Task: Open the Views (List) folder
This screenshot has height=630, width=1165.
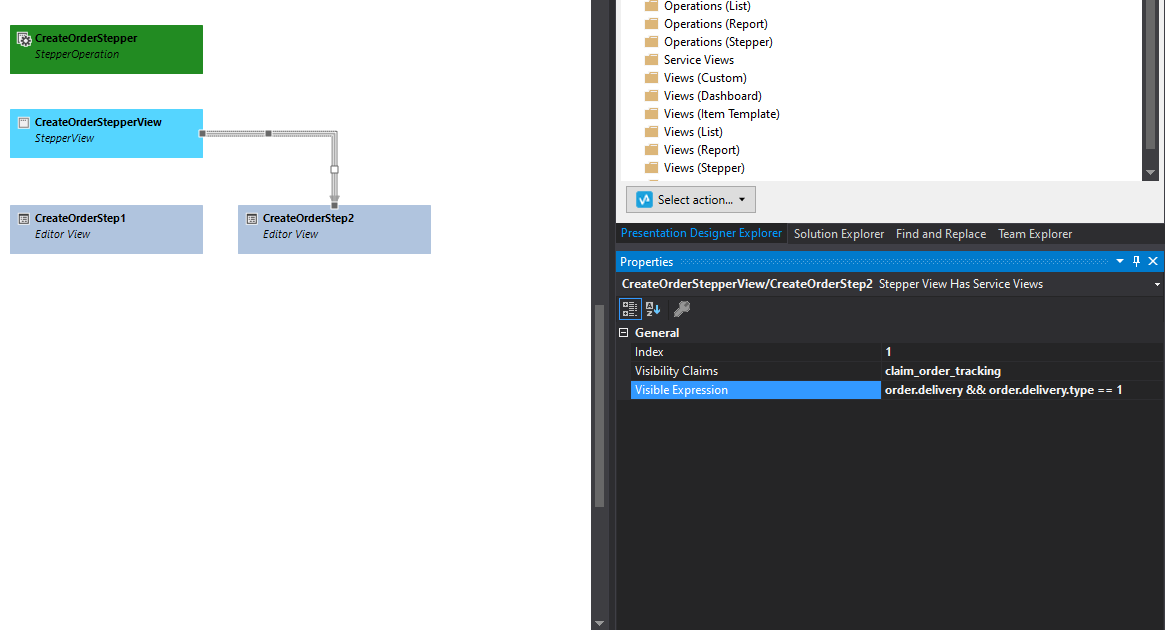Action: point(692,131)
